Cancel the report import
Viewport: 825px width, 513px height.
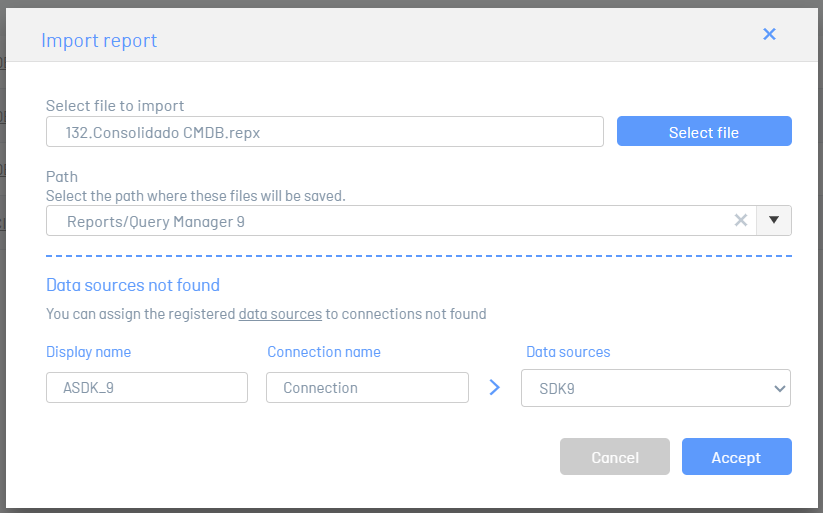pyautogui.click(x=615, y=457)
